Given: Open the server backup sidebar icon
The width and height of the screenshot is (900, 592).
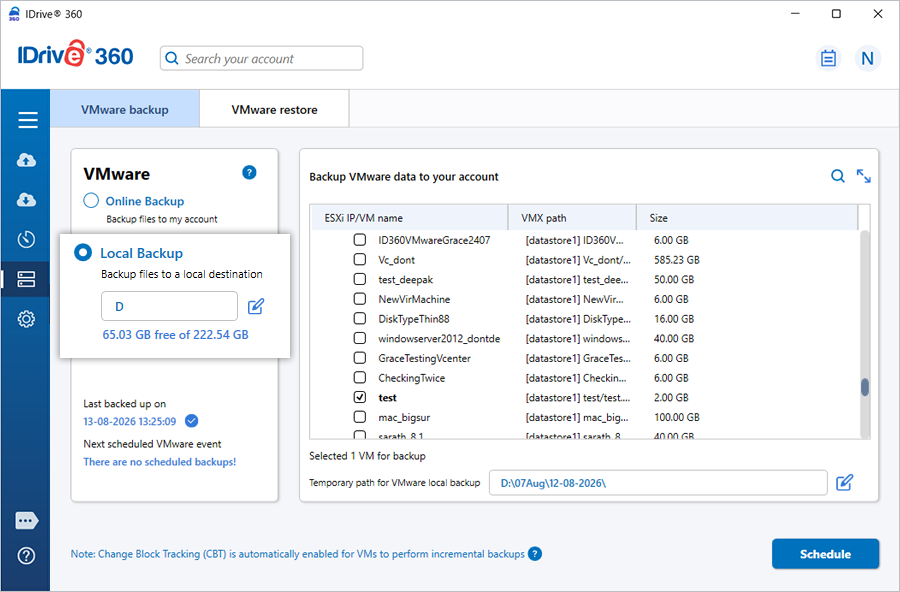Looking at the screenshot, I should [26, 279].
